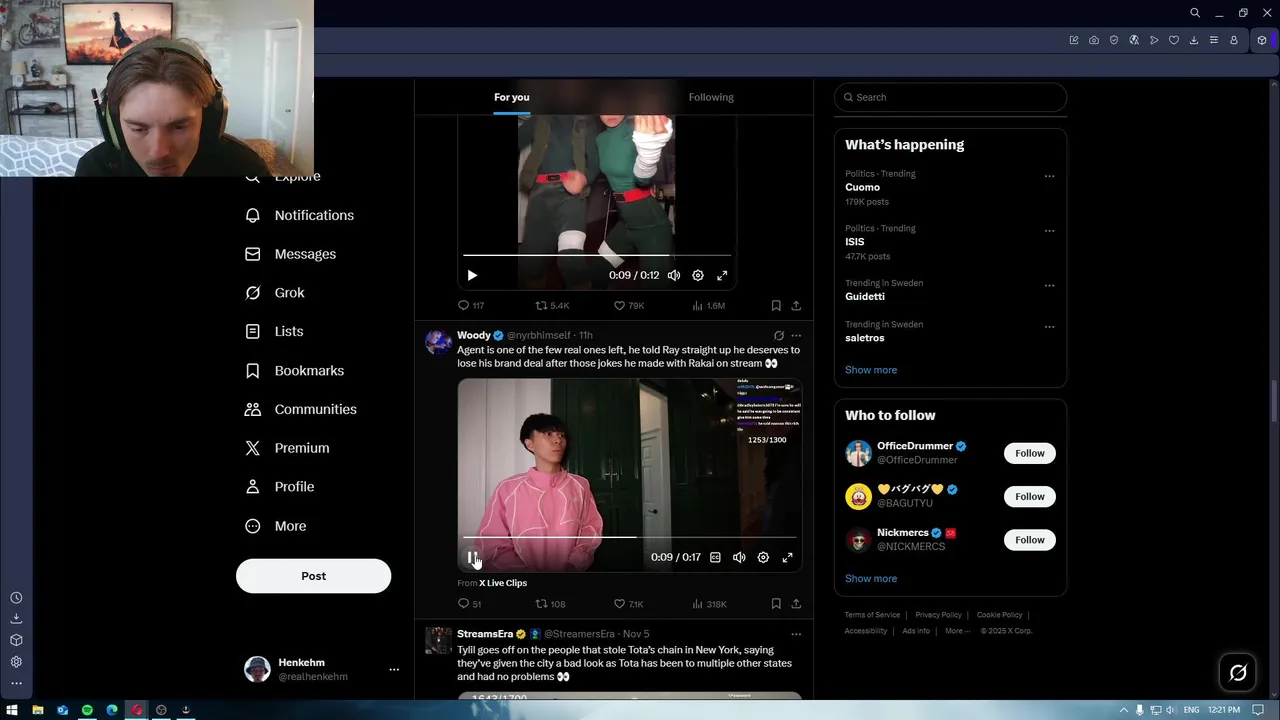Open playback settings on Woody's video
Viewport: 1280px width, 720px height.
pyautogui.click(x=763, y=558)
